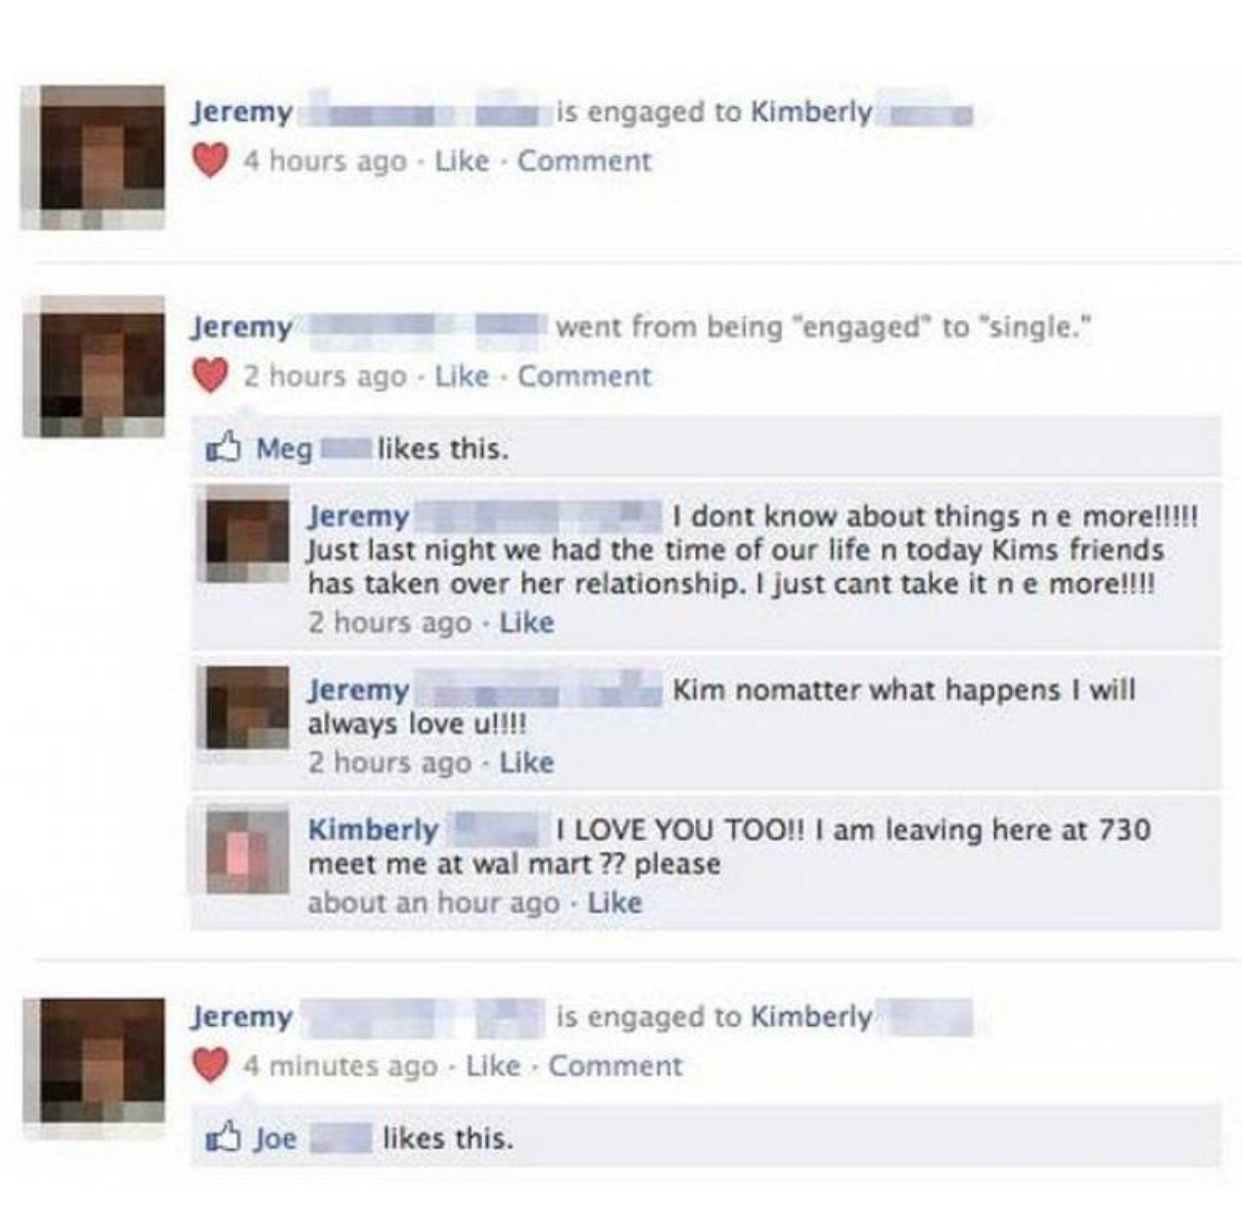Click the heart icon on the 4 minutes ago post
This screenshot has height=1206, width=1242.
(210, 1066)
